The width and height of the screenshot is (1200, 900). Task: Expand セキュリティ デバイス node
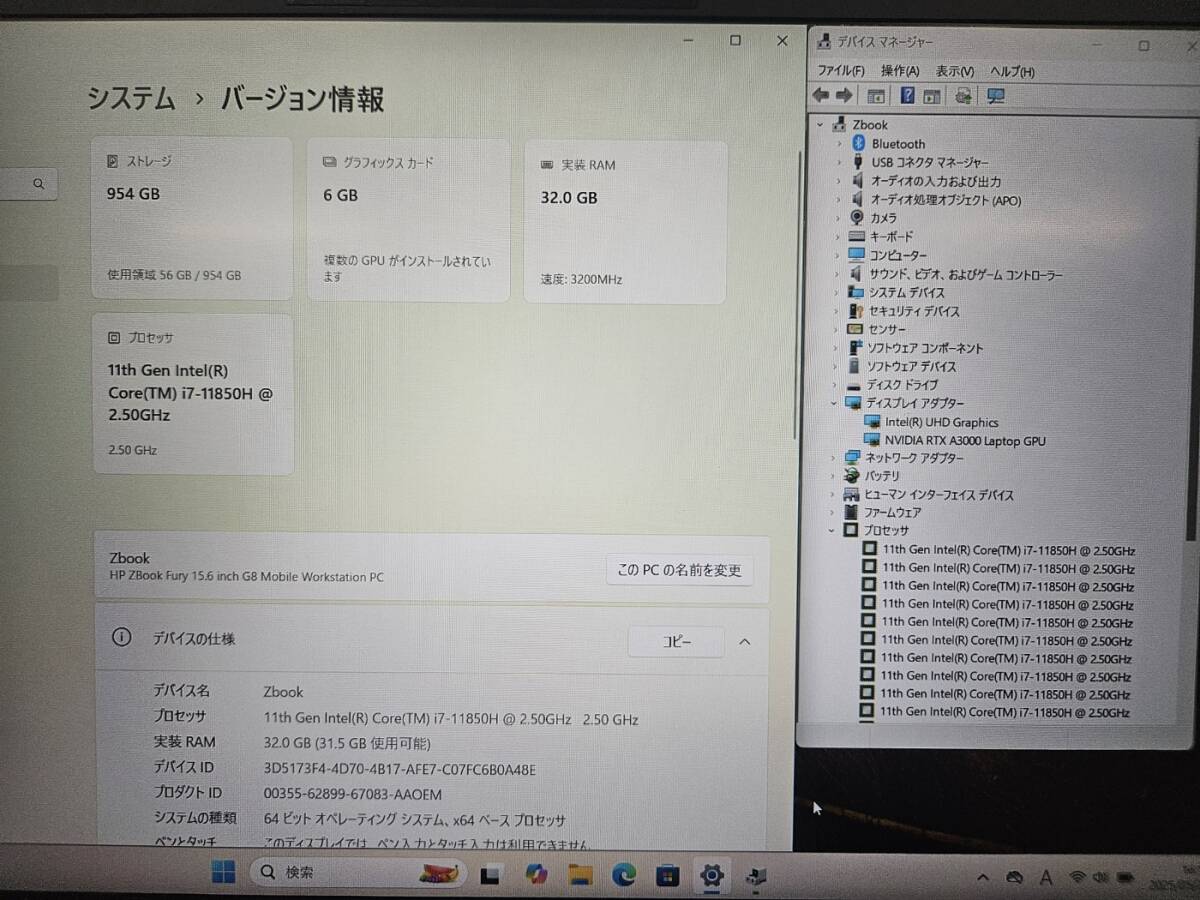[837, 311]
